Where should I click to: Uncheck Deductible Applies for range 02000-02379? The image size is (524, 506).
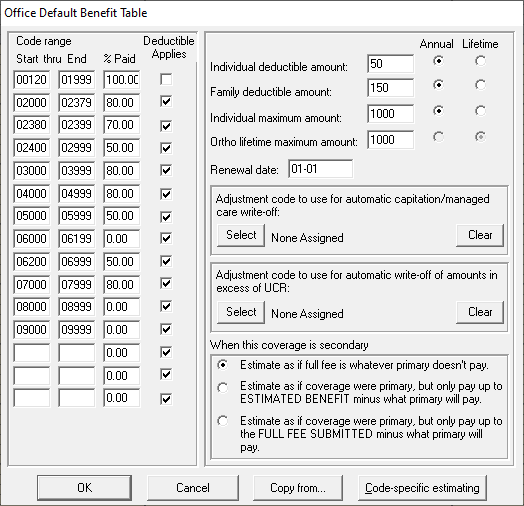tap(166, 102)
